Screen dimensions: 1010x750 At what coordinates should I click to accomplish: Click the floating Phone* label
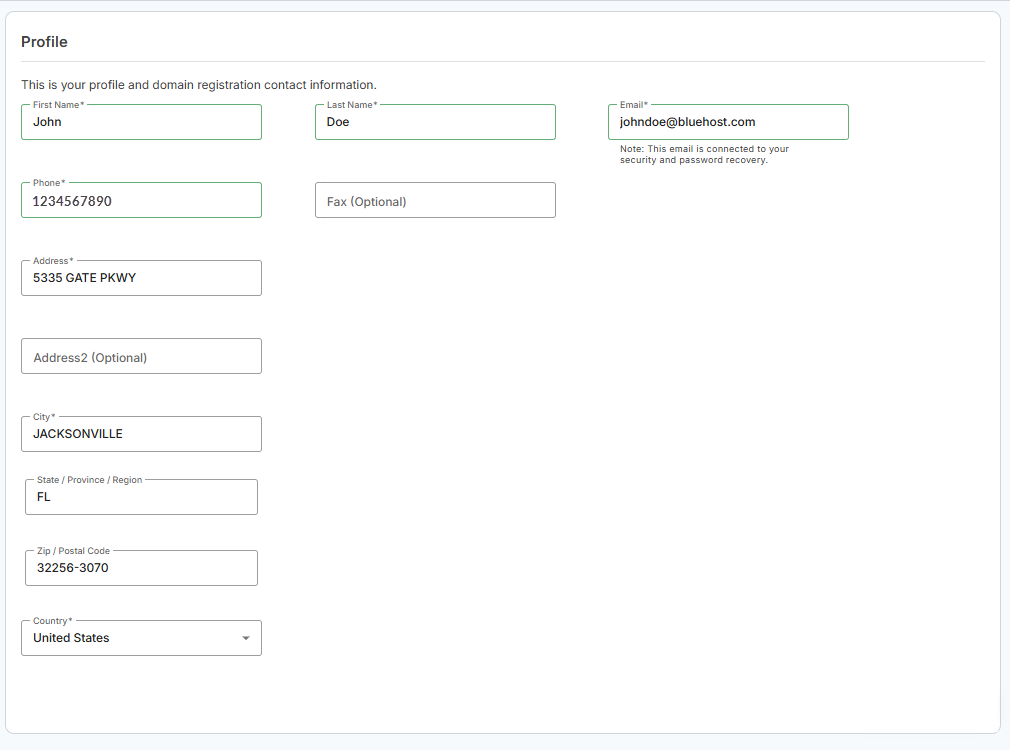point(49,183)
